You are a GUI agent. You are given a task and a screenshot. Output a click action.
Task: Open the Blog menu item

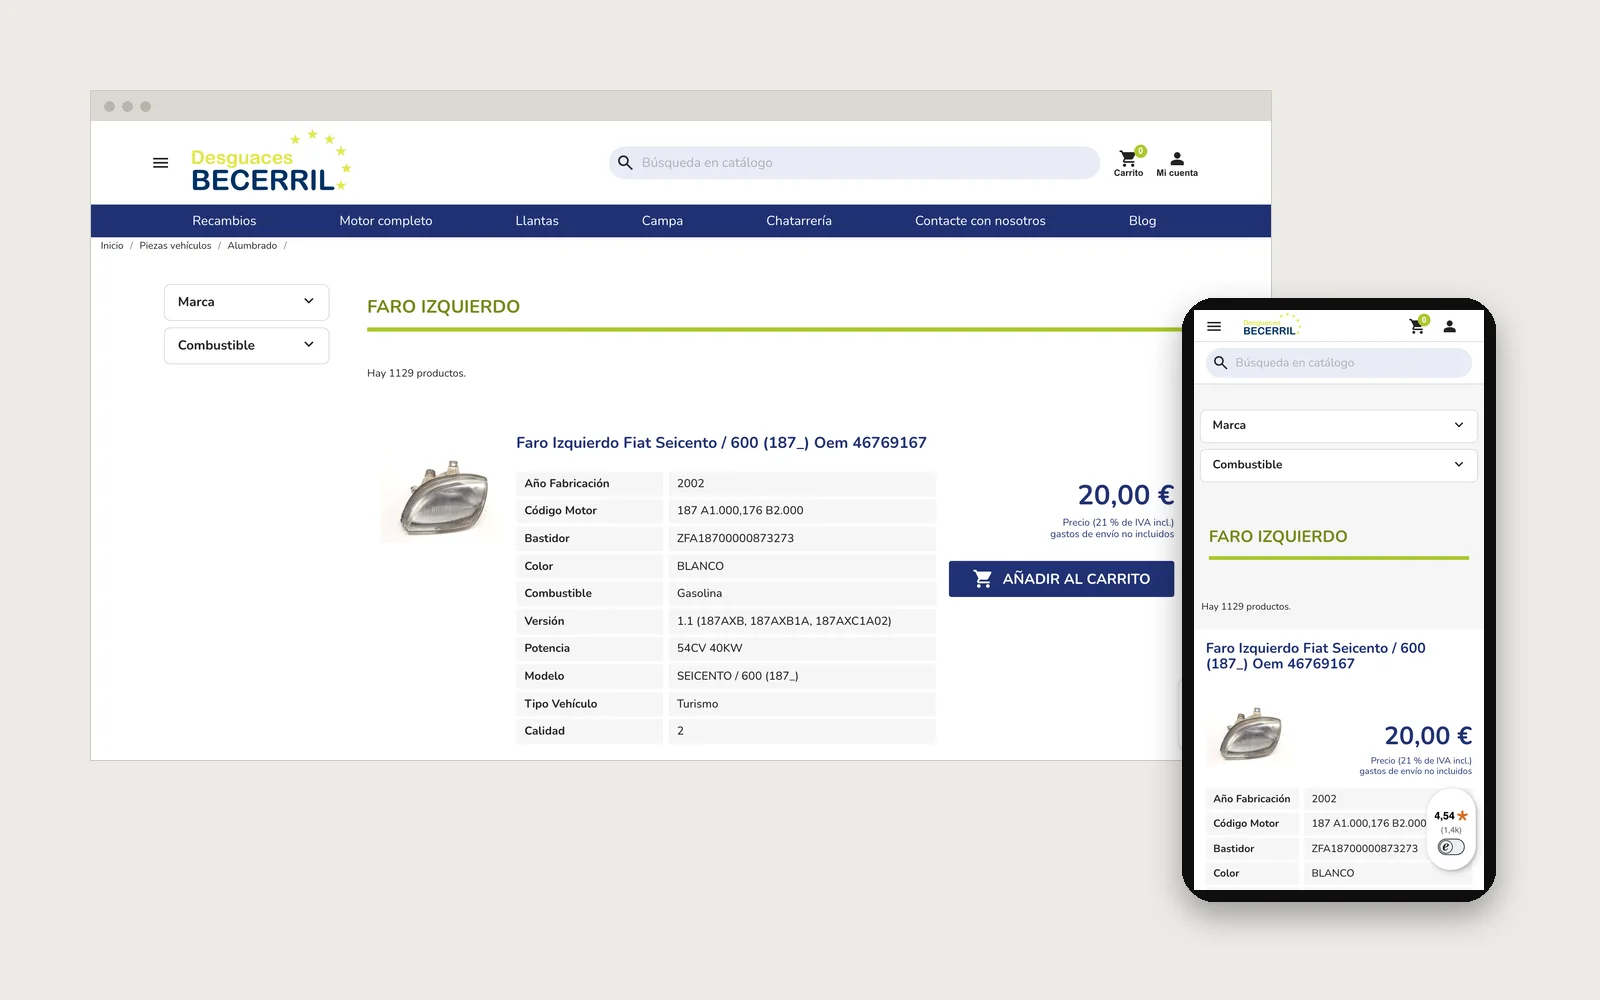(1142, 221)
